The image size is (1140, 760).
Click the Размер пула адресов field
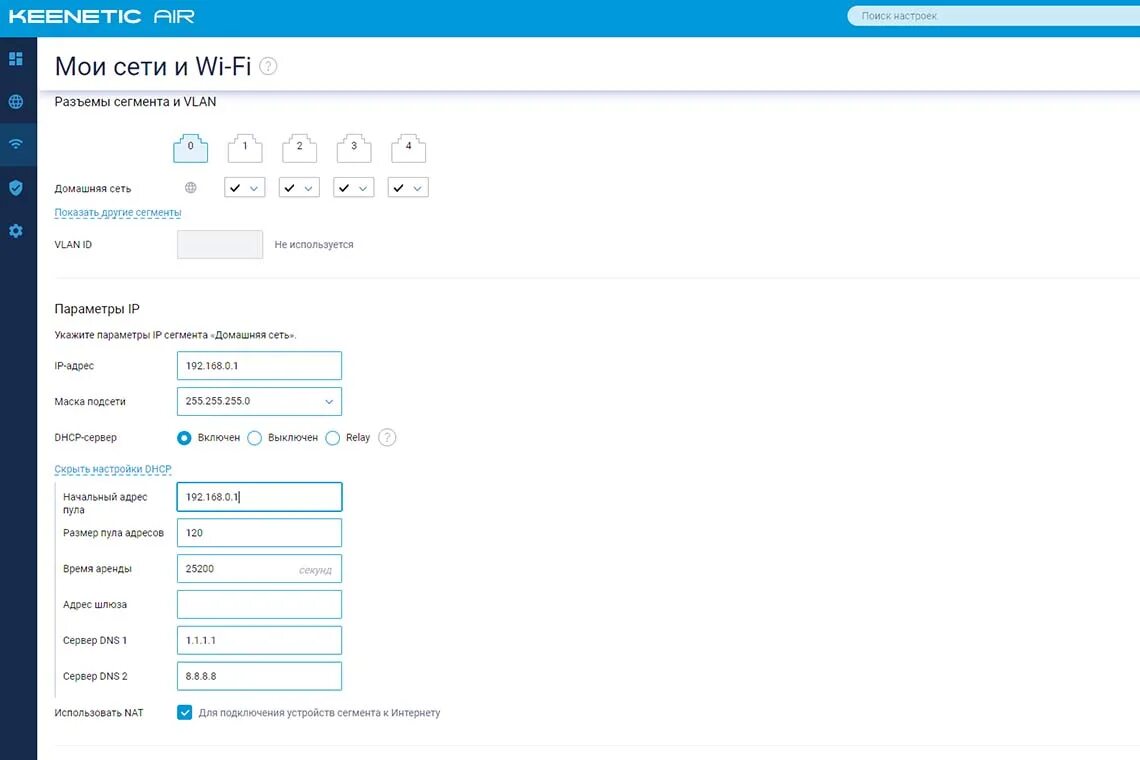(260, 532)
